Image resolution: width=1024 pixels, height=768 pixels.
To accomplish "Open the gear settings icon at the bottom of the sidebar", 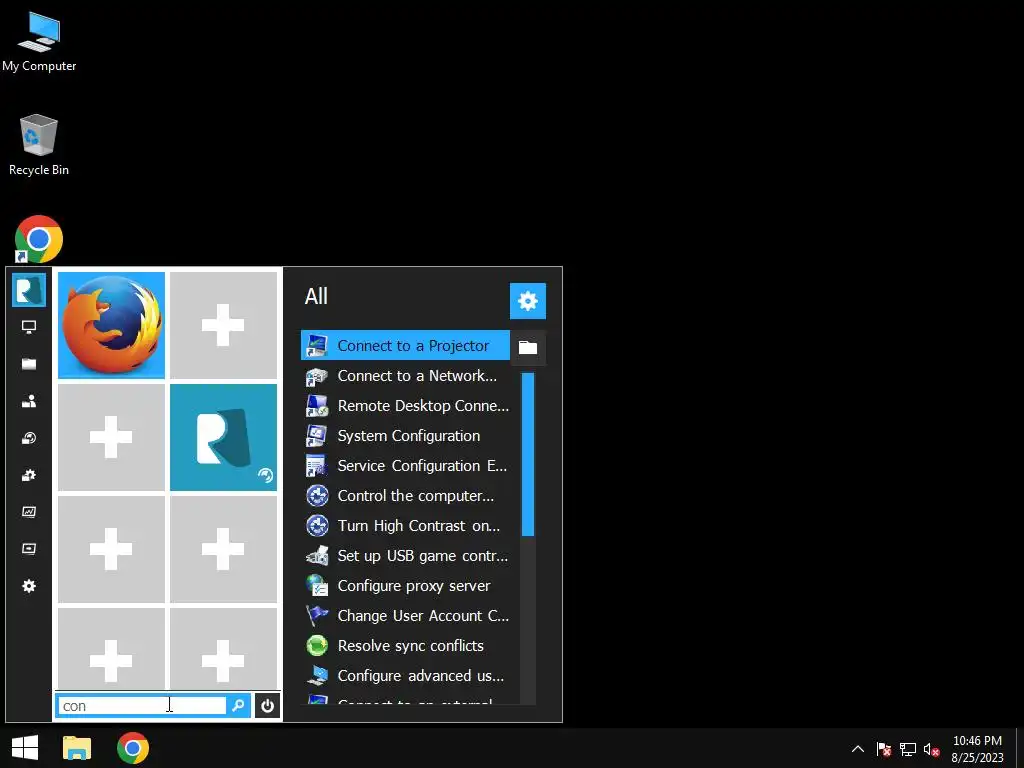I will point(29,586).
